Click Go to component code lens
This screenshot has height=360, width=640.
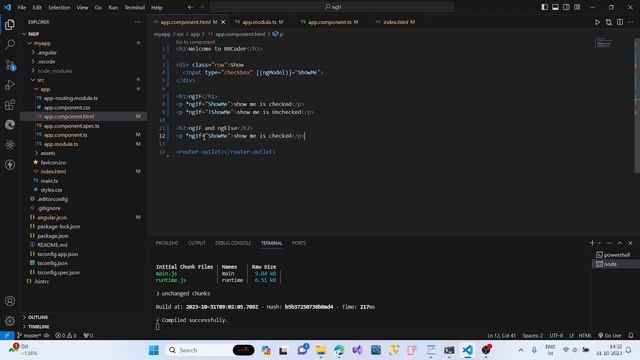coord(195,42)
